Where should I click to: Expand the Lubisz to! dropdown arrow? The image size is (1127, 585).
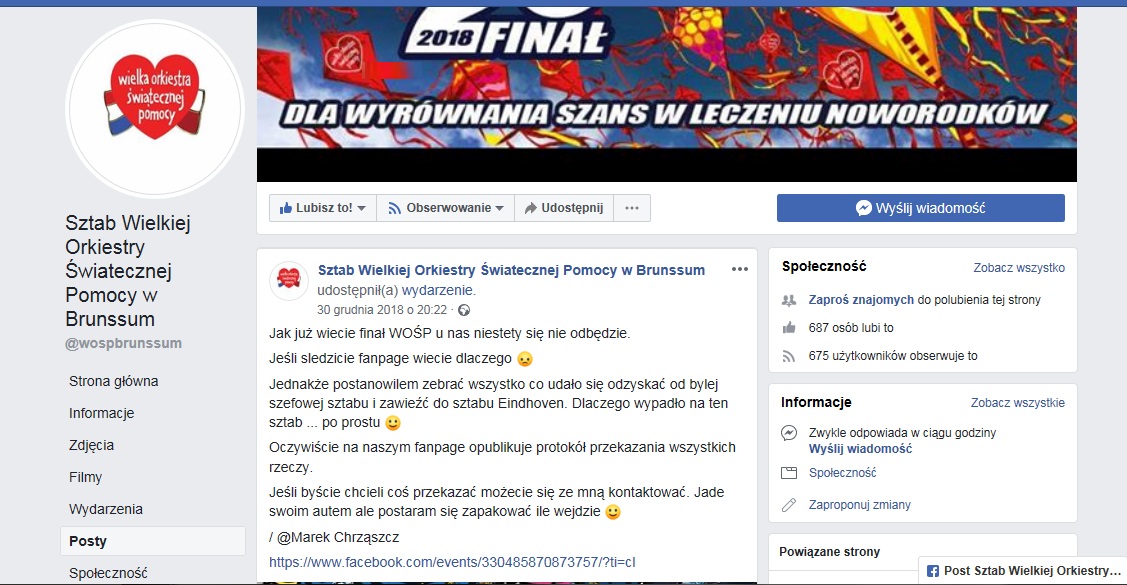(x=362, y=208)
